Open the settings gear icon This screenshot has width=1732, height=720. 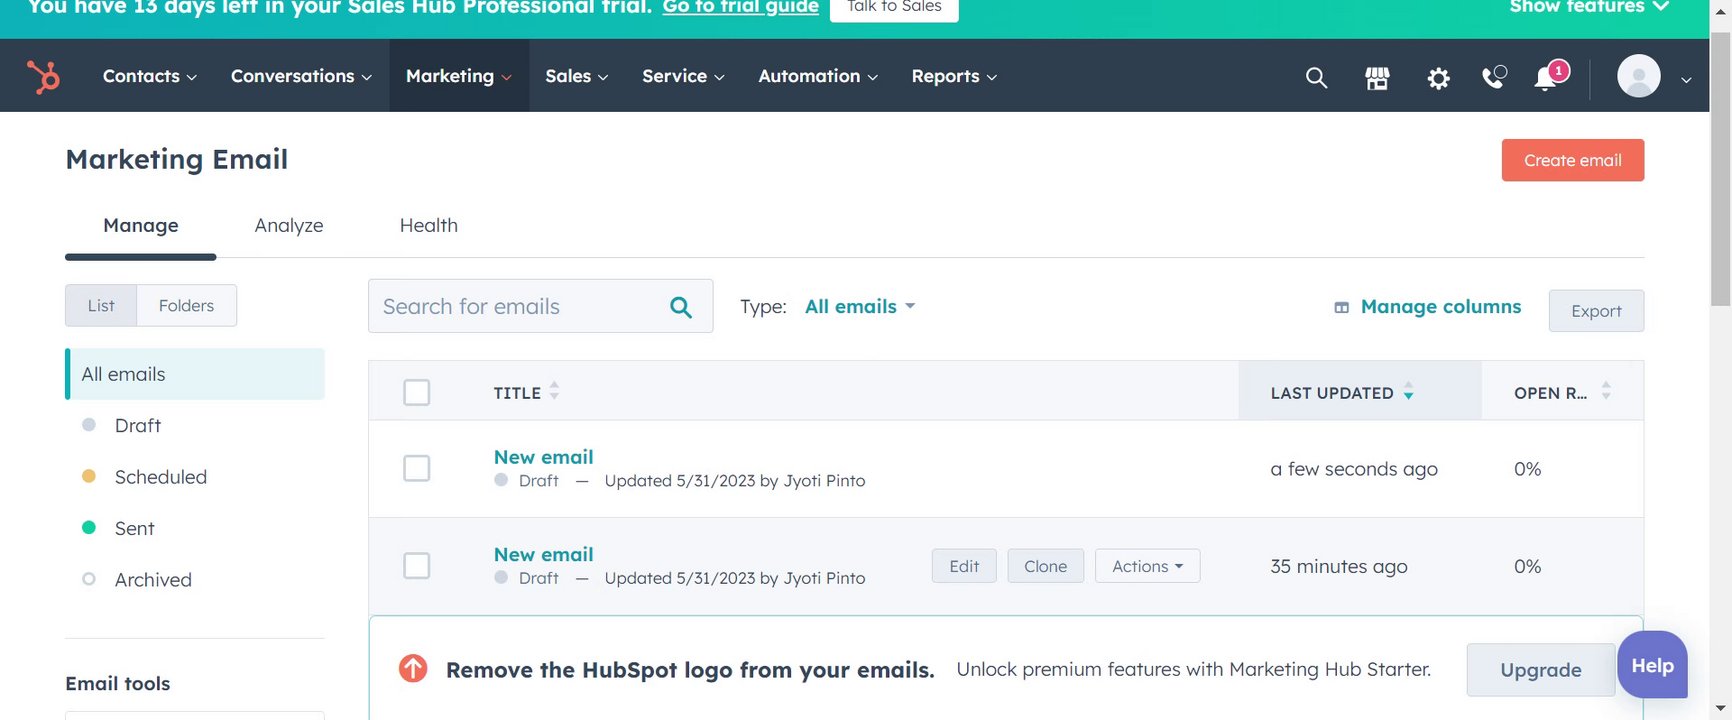(1438, 78)
